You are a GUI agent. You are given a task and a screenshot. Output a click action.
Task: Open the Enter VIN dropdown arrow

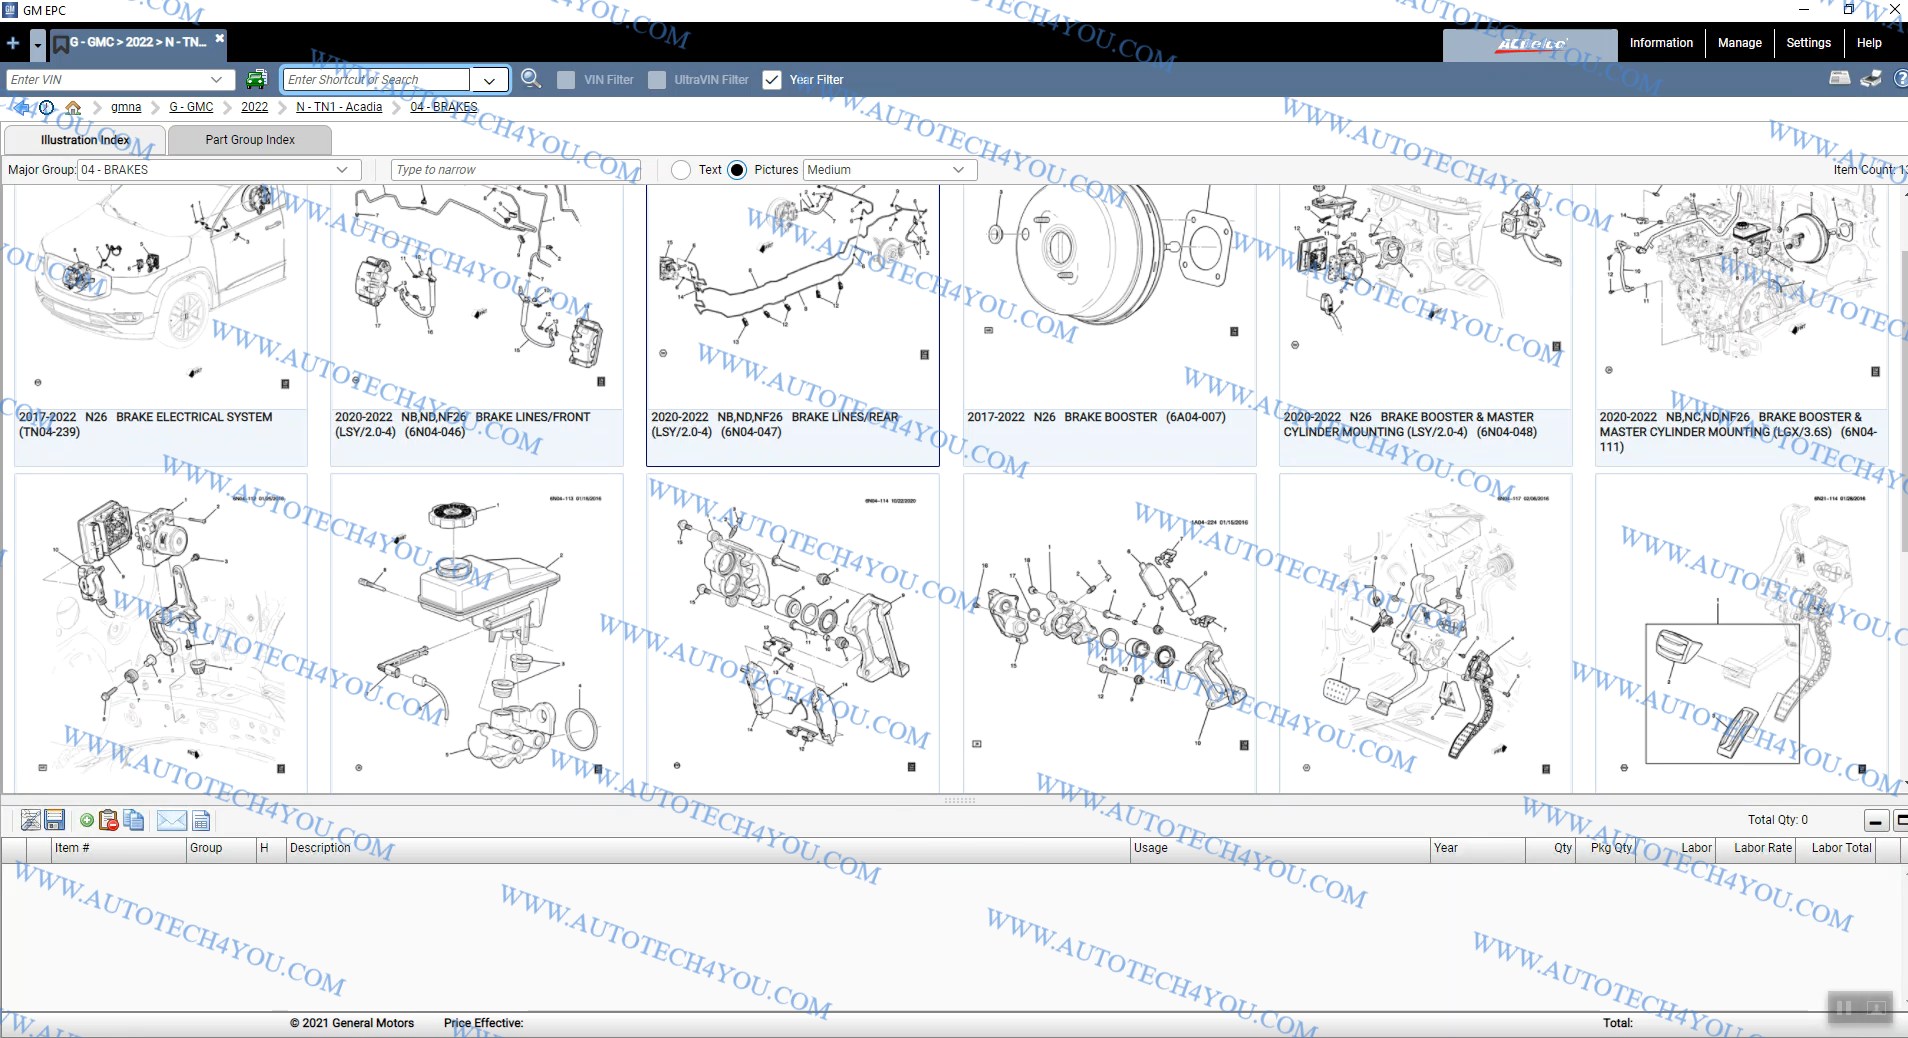216,80
